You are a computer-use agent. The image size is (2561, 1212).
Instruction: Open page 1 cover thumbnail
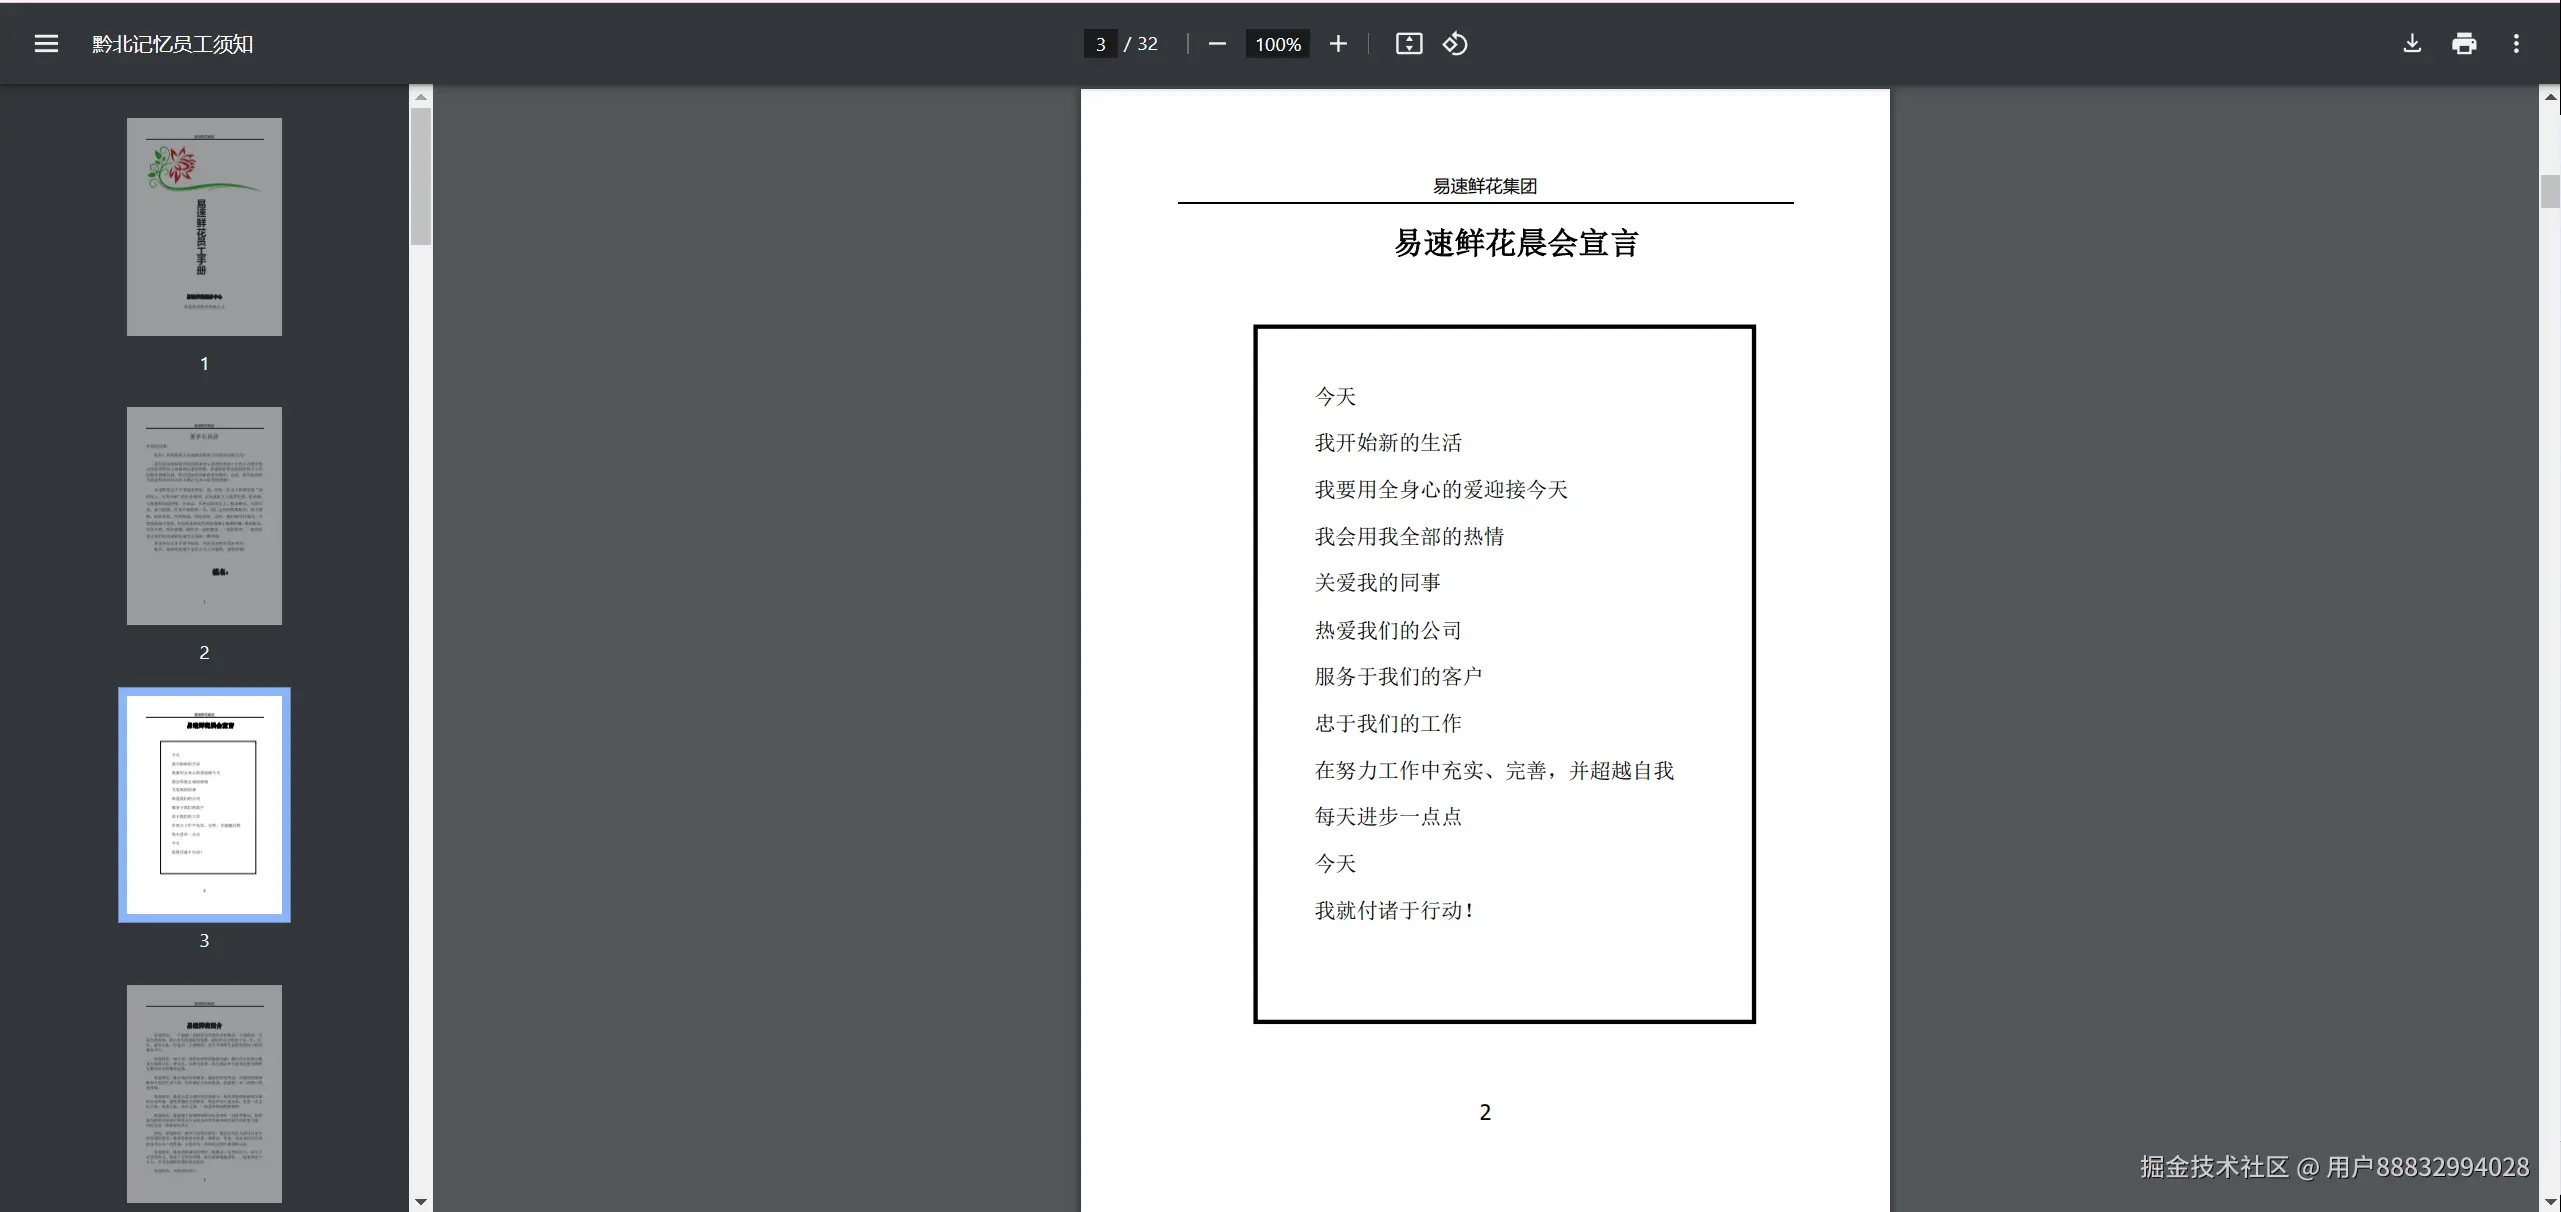tap(204, 227)
